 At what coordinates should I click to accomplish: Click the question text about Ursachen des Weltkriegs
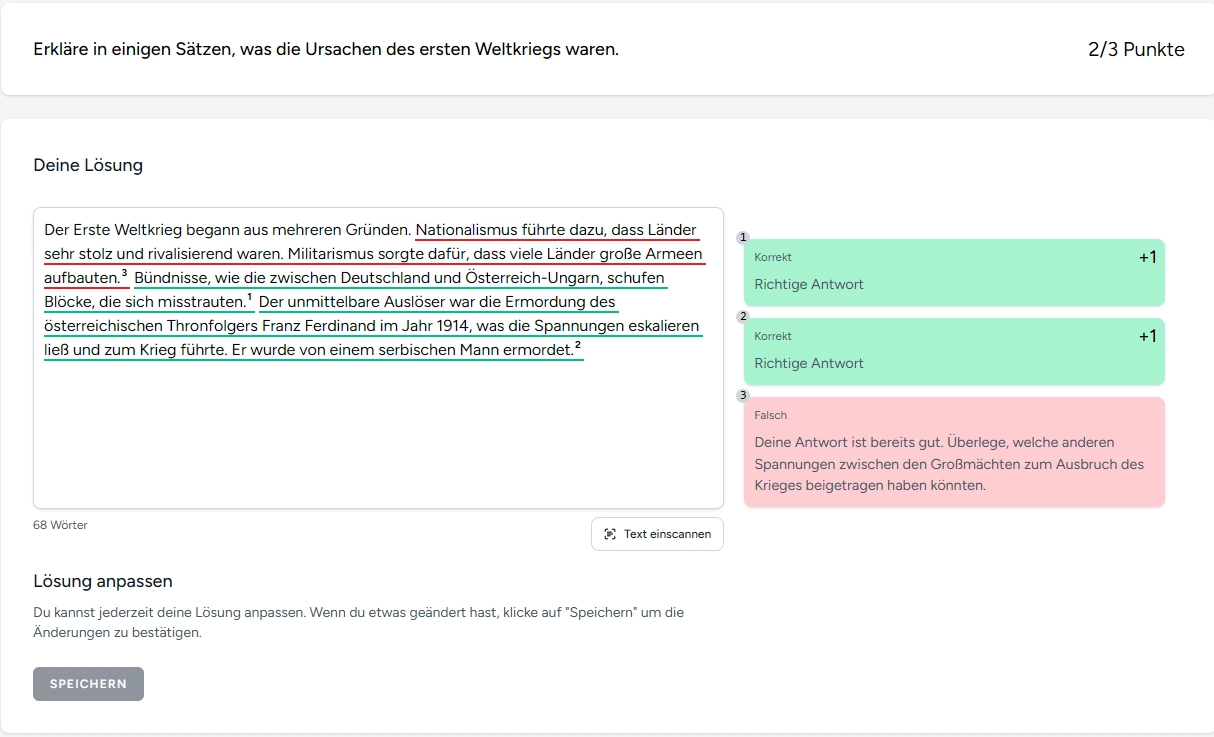[326, 49]
